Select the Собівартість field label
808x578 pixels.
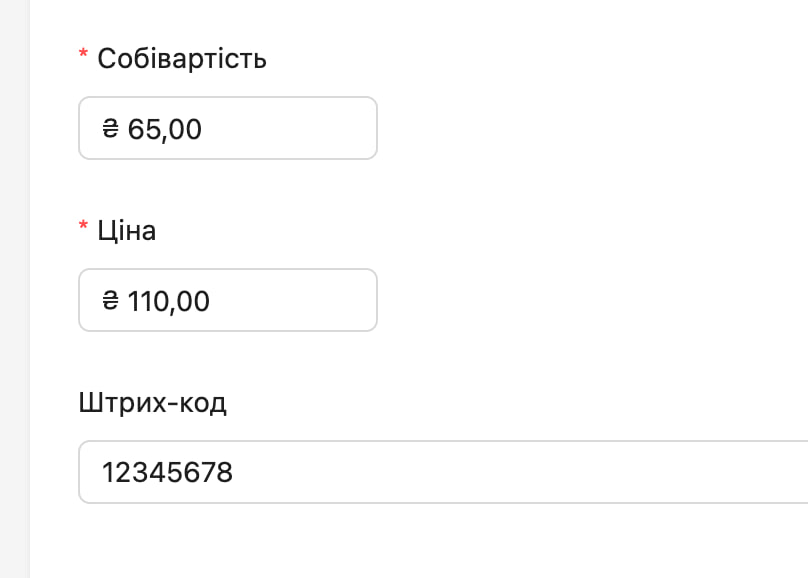pos(182,58)
